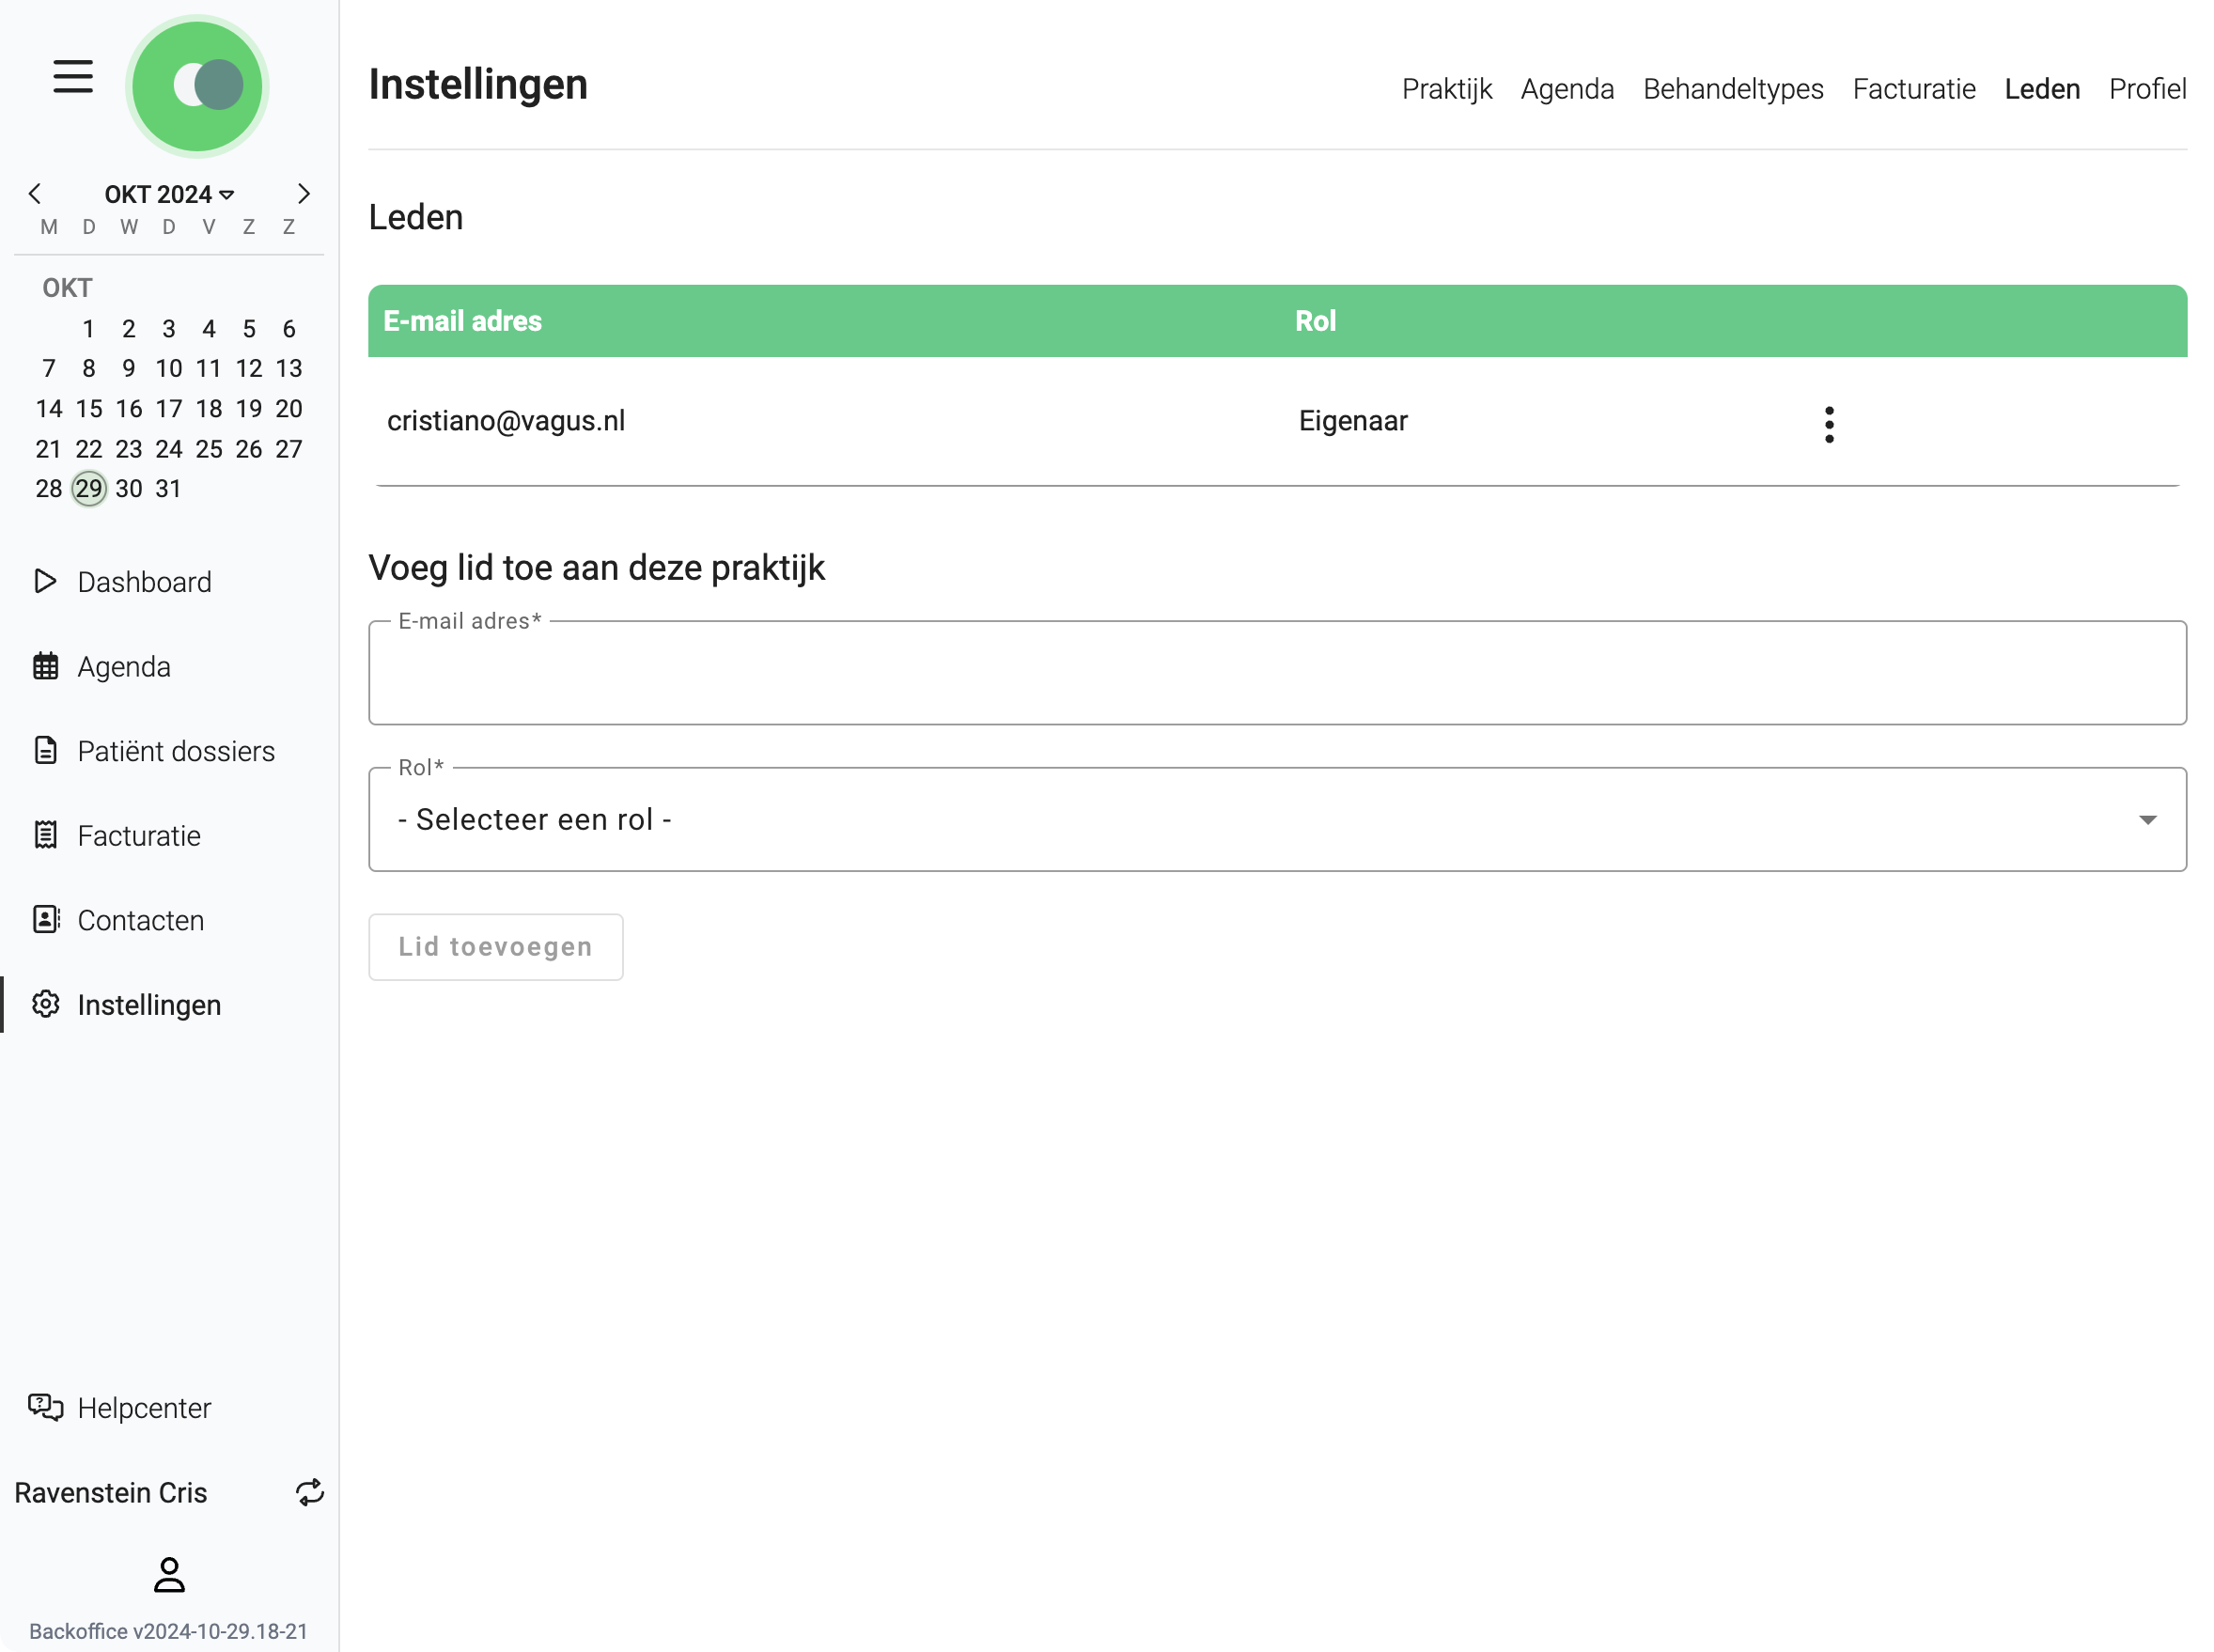Click the E-mail adres input field
This screenshot has width=2214, height=1652.
coord(1276,673)
